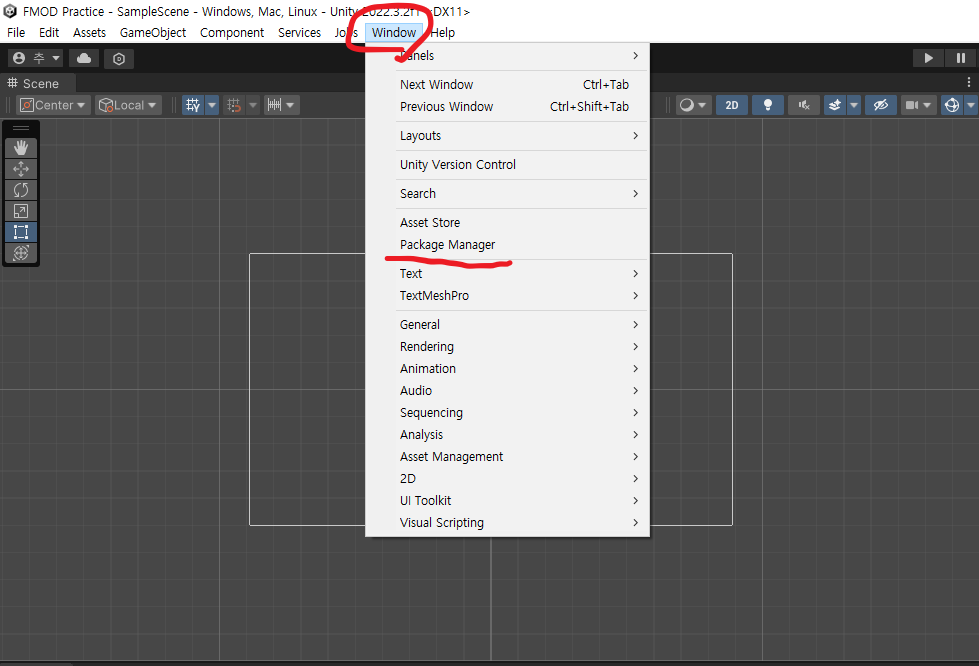The height and width of the screenshot is (666, 979).
Task: Open the Local handle rotation dropdown
Action: 129,105
